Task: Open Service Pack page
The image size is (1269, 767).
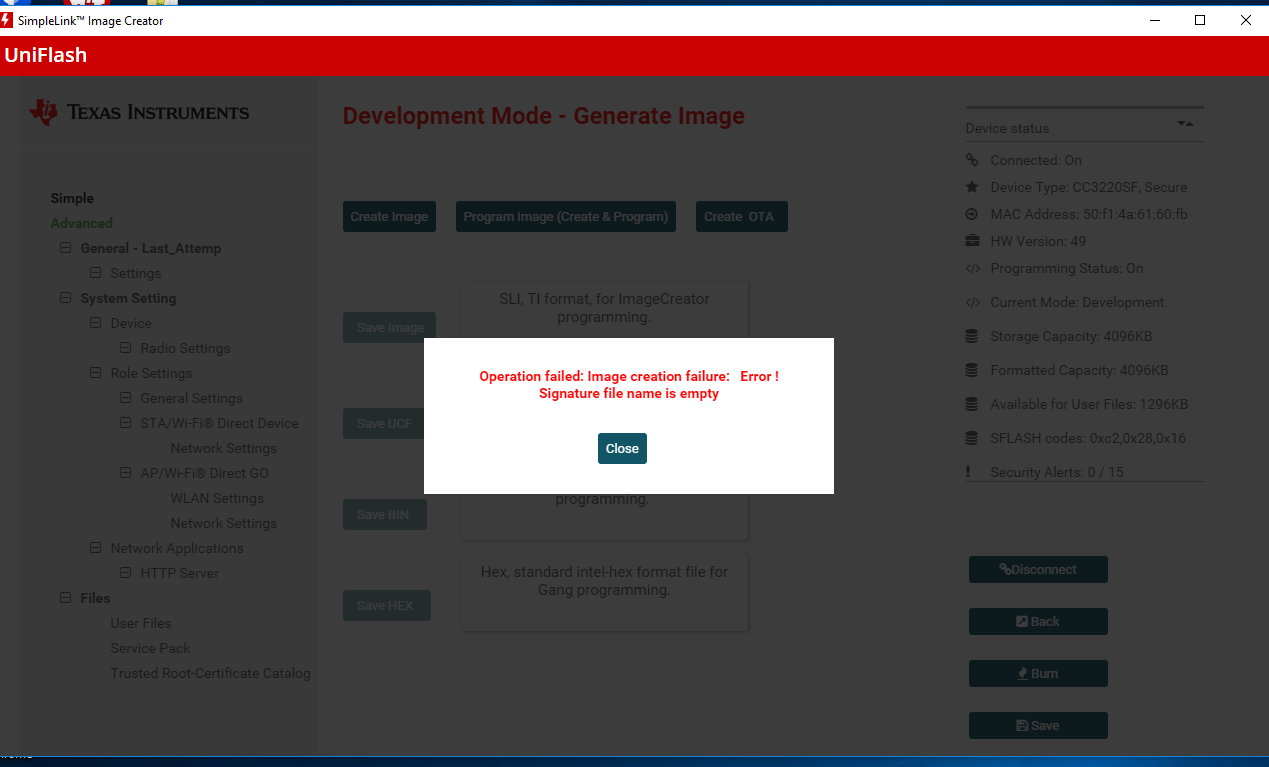Action: pyautogui.click(x=150, y=648)
